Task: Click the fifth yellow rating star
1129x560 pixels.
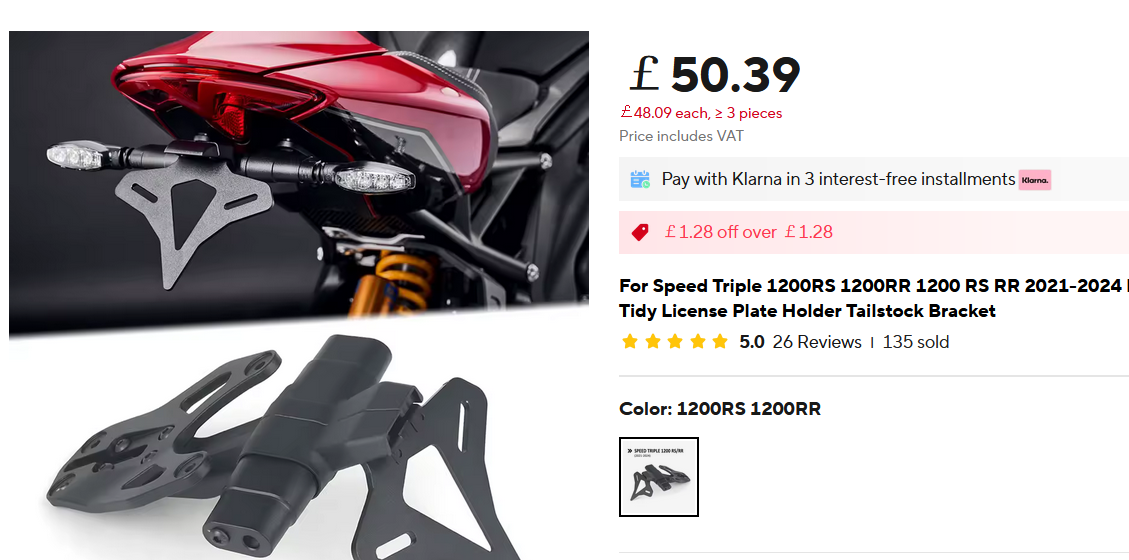Action: click(x=720, y=342)
